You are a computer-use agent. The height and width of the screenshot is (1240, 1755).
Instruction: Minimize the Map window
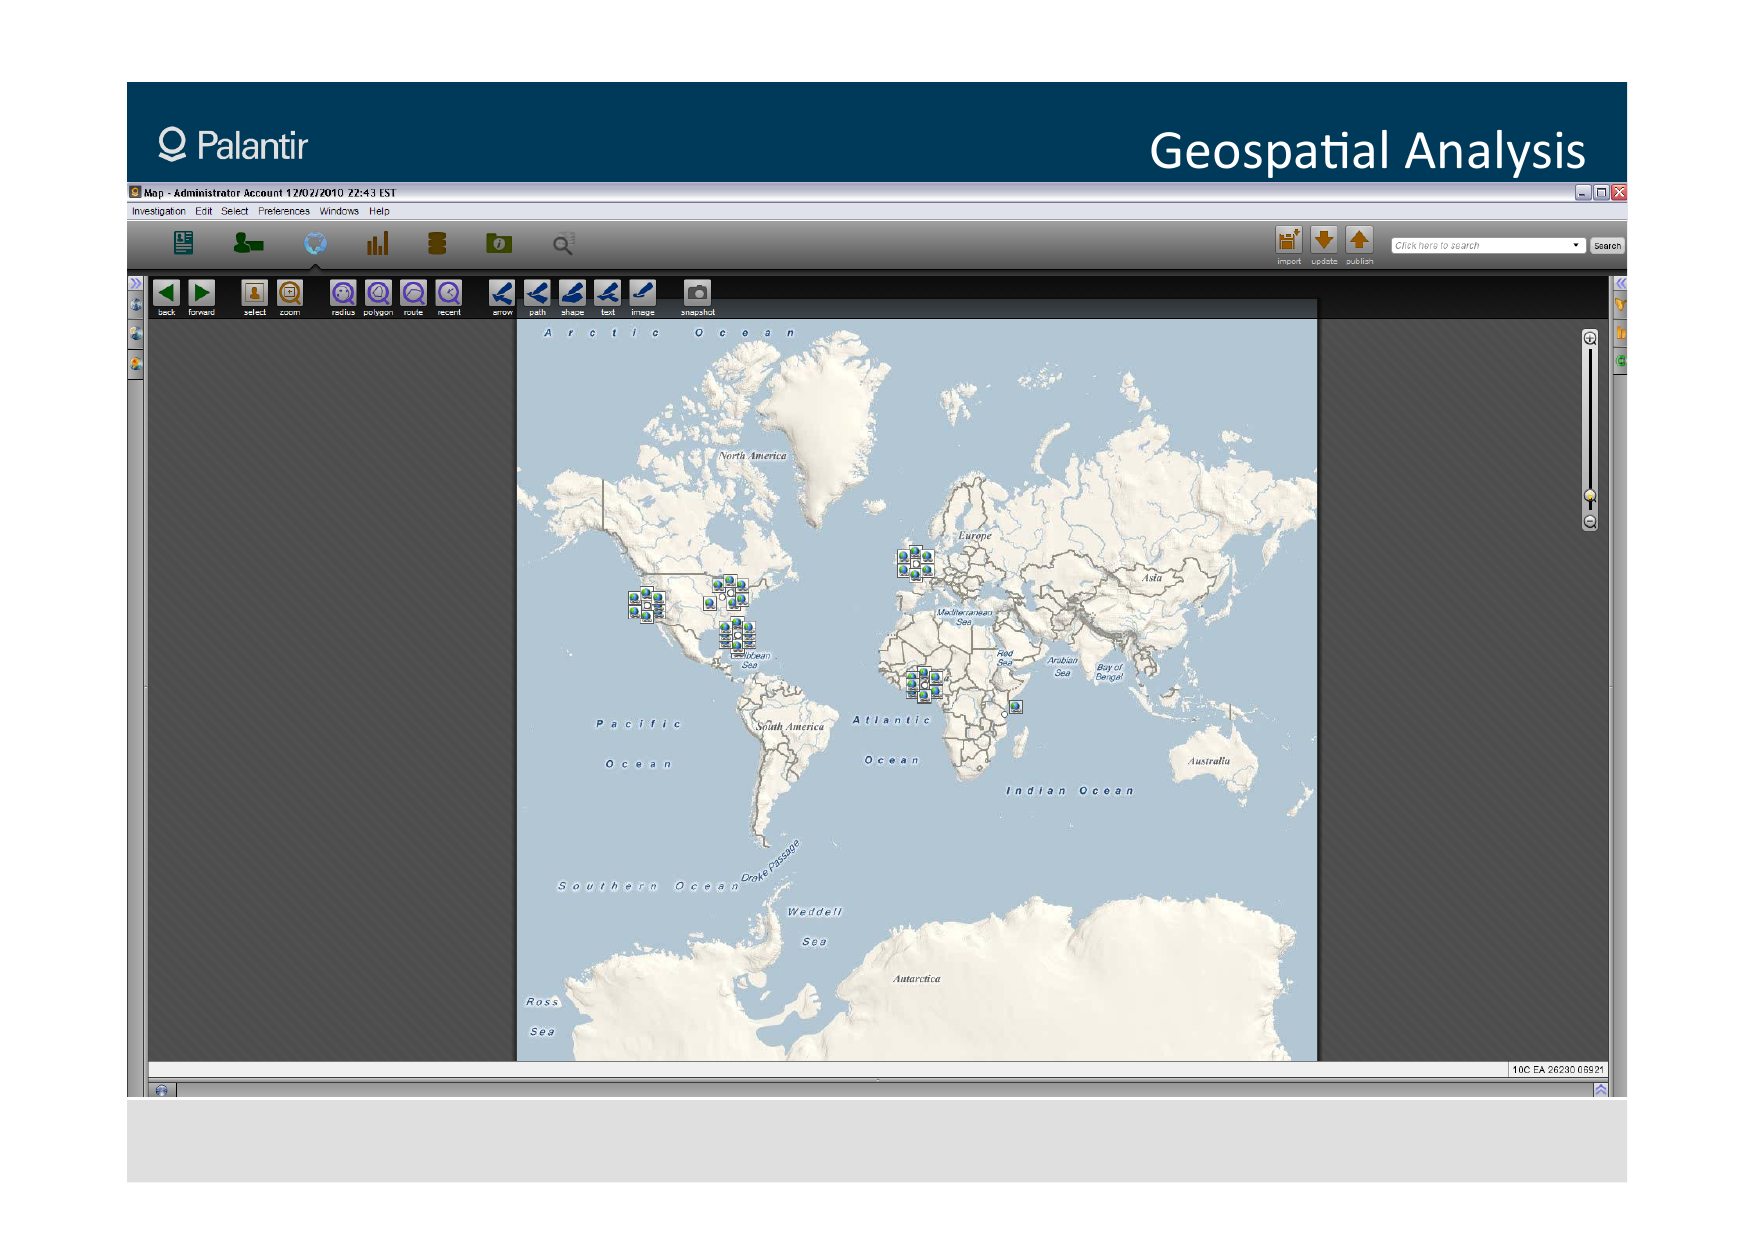pos(1583,192)
